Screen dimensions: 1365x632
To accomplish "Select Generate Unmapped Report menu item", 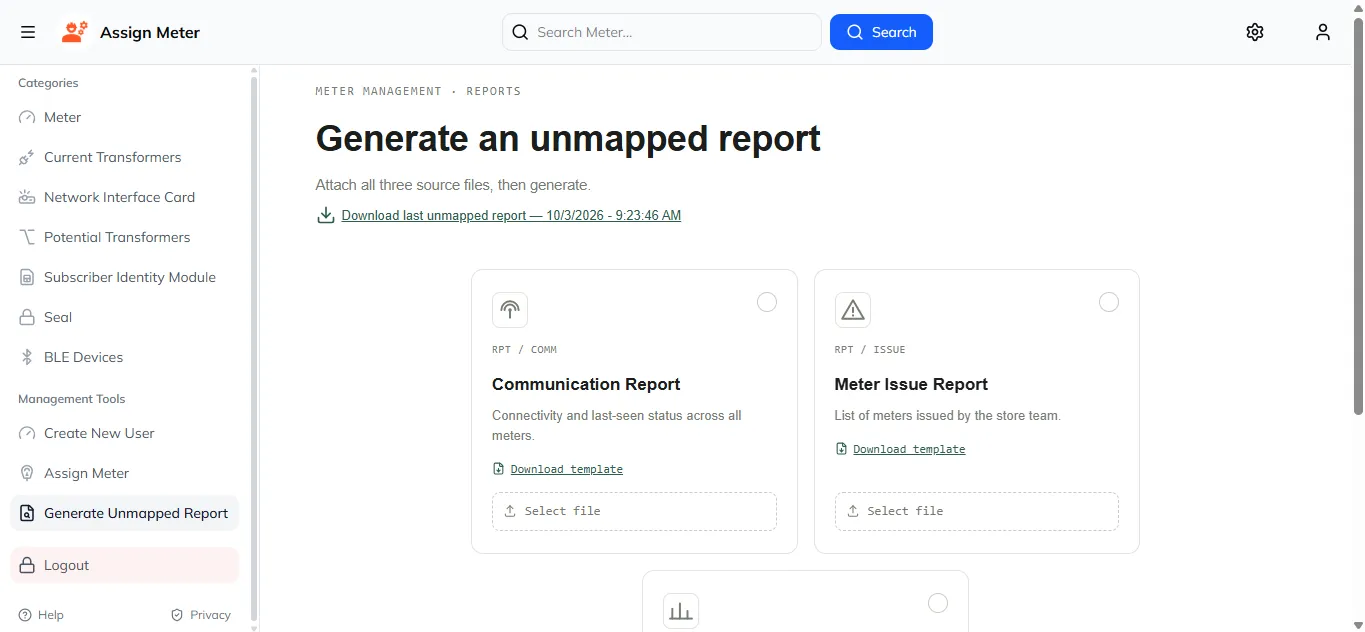I will tap(125, 513).
